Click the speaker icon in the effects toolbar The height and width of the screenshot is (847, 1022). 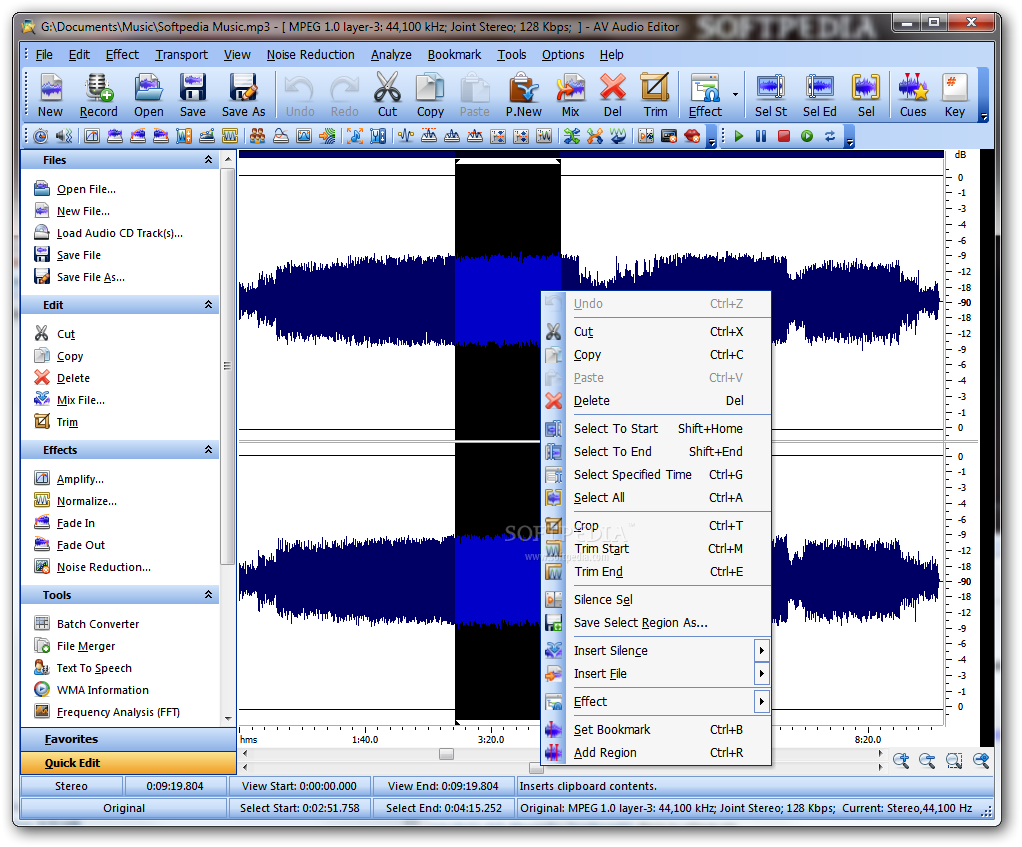pyautogui.click(x=64, y=136)
